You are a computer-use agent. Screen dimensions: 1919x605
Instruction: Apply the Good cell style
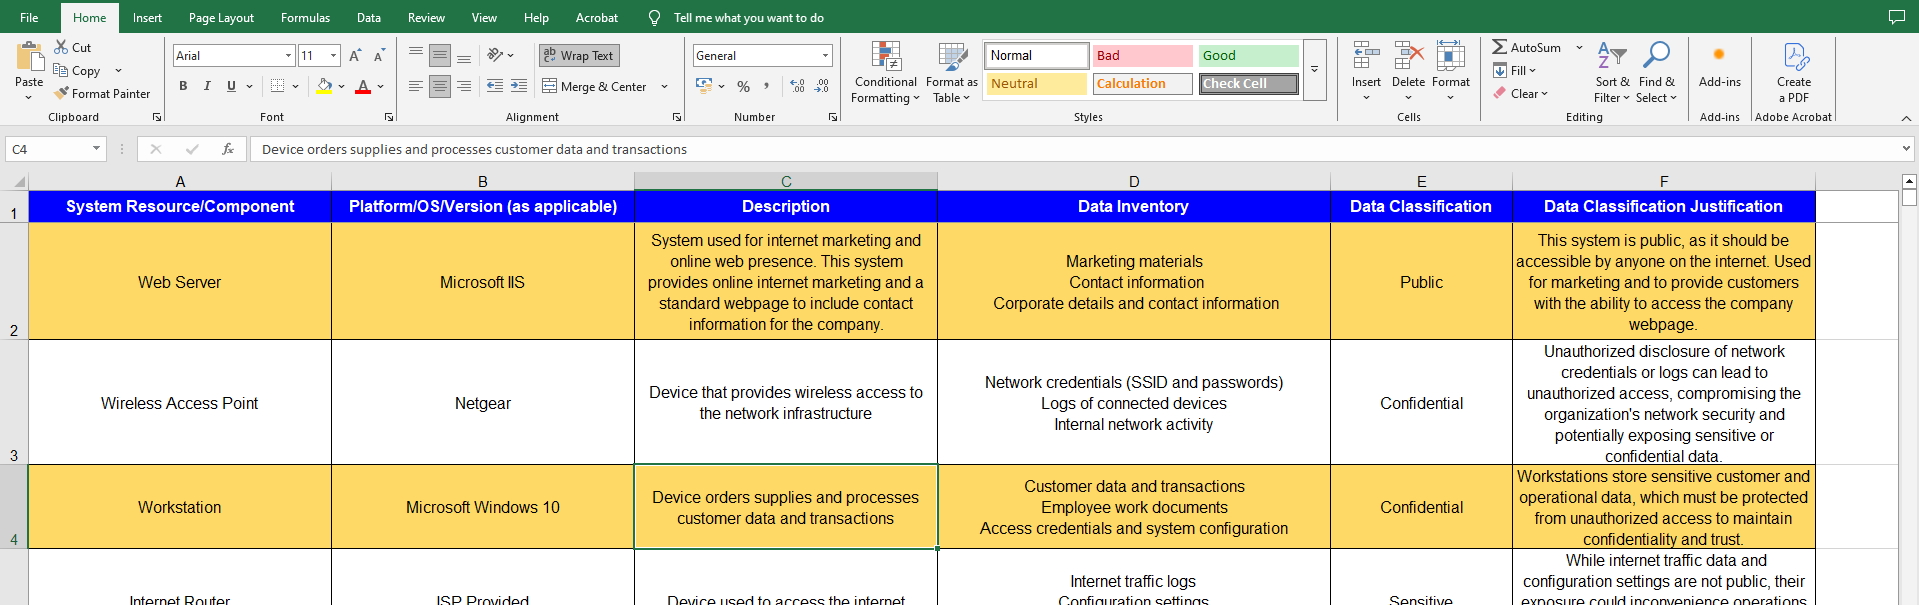1248,55
